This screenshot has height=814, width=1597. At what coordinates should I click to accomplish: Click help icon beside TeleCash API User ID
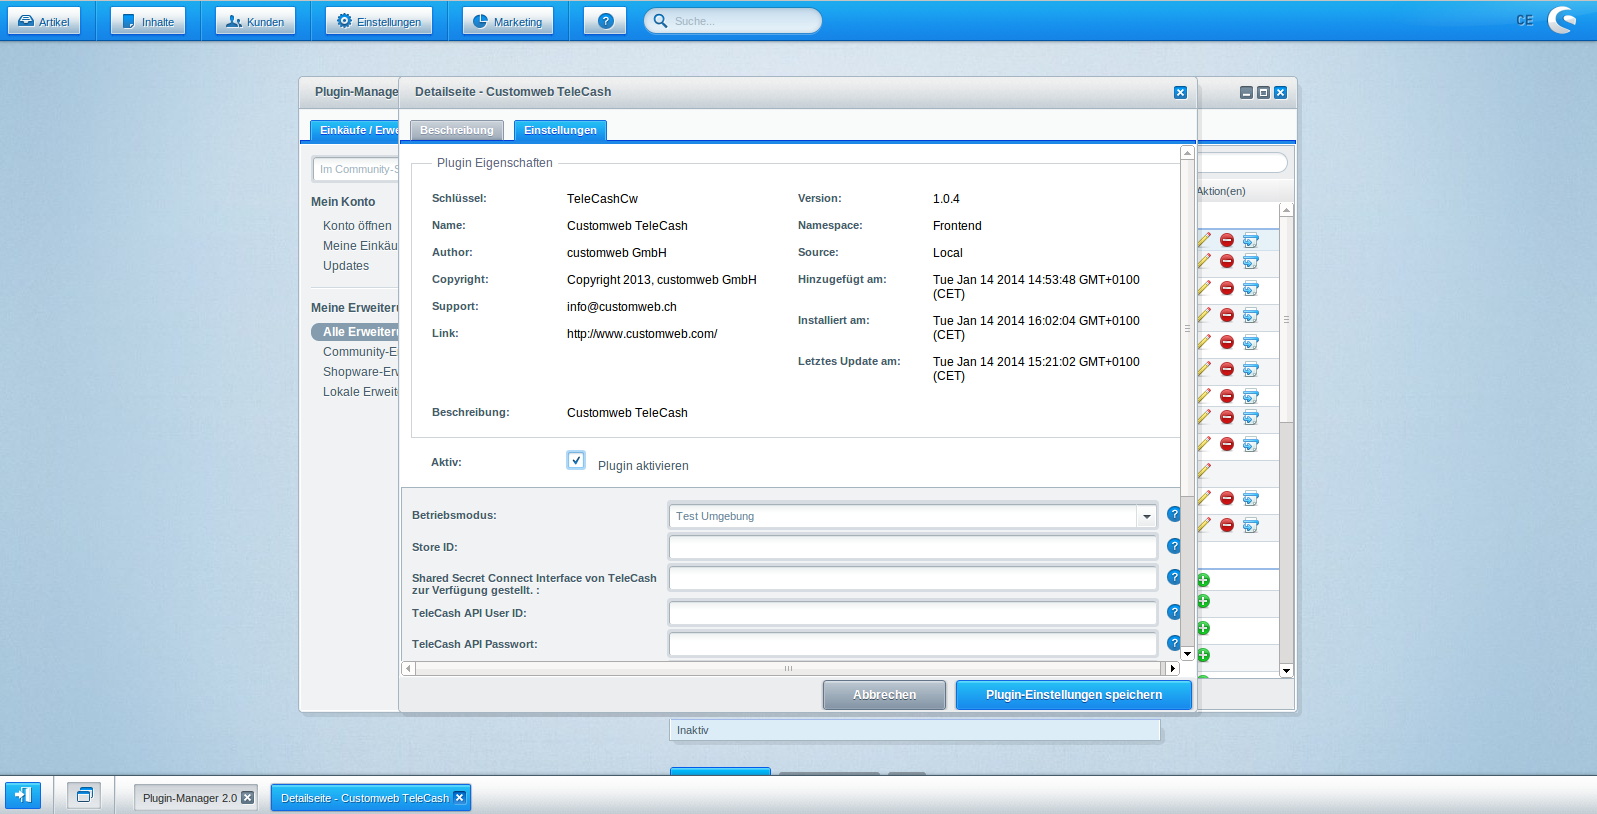click(x=1174, y=612)
